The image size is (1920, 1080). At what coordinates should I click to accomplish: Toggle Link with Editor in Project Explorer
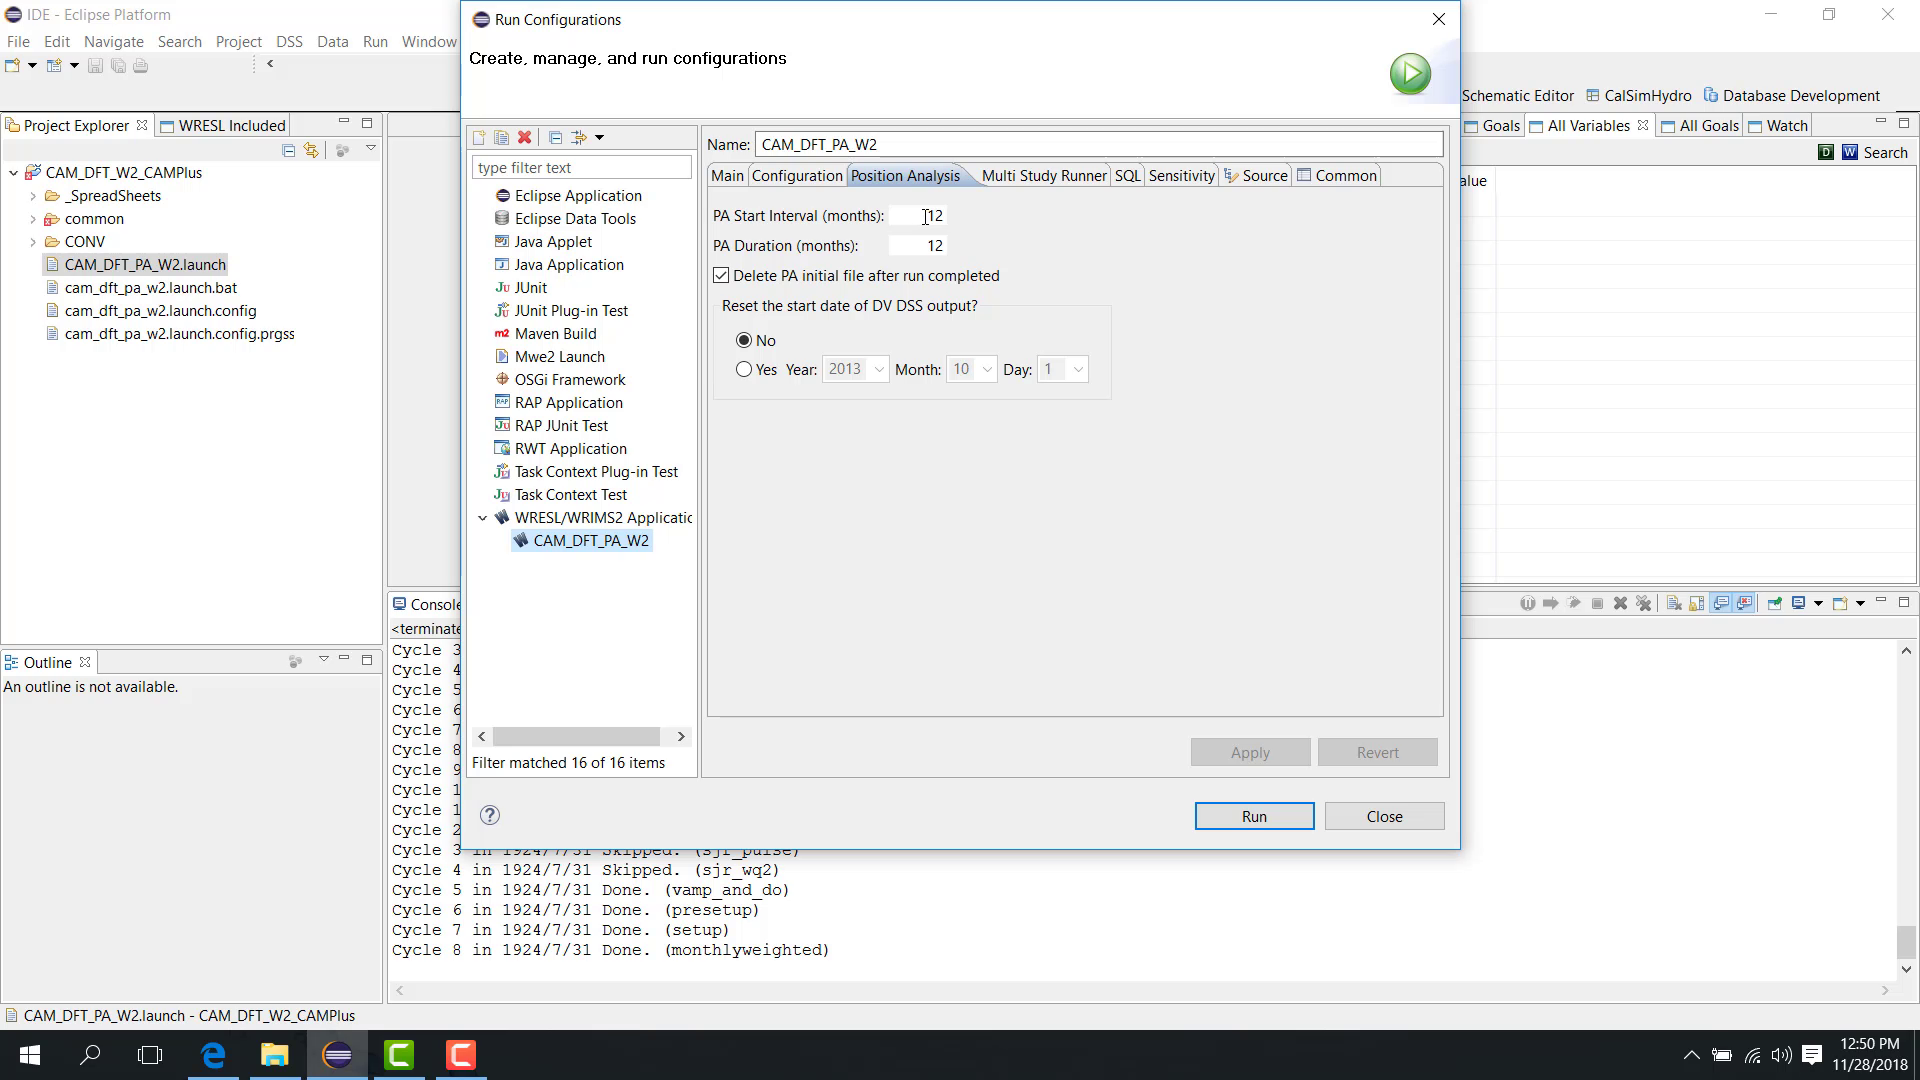pyautogui.click(x=311, y=150)
